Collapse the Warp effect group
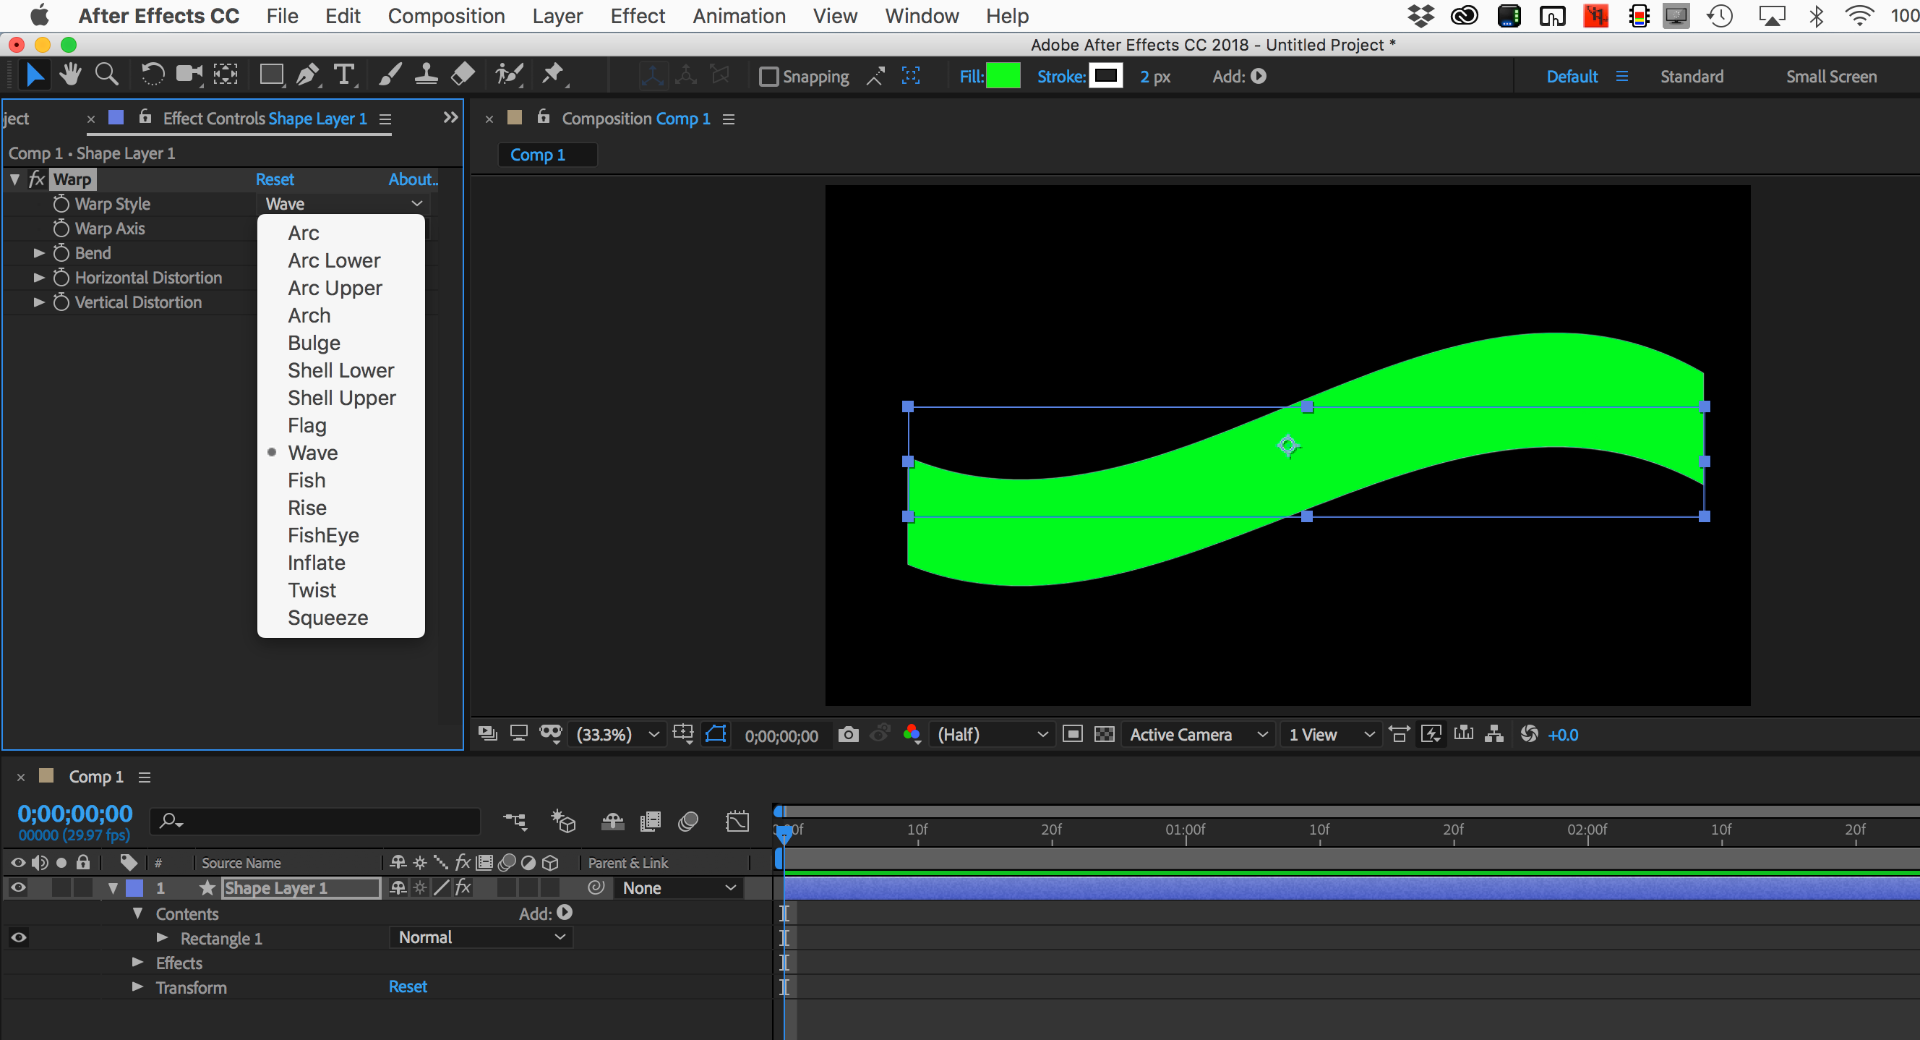 15,179
